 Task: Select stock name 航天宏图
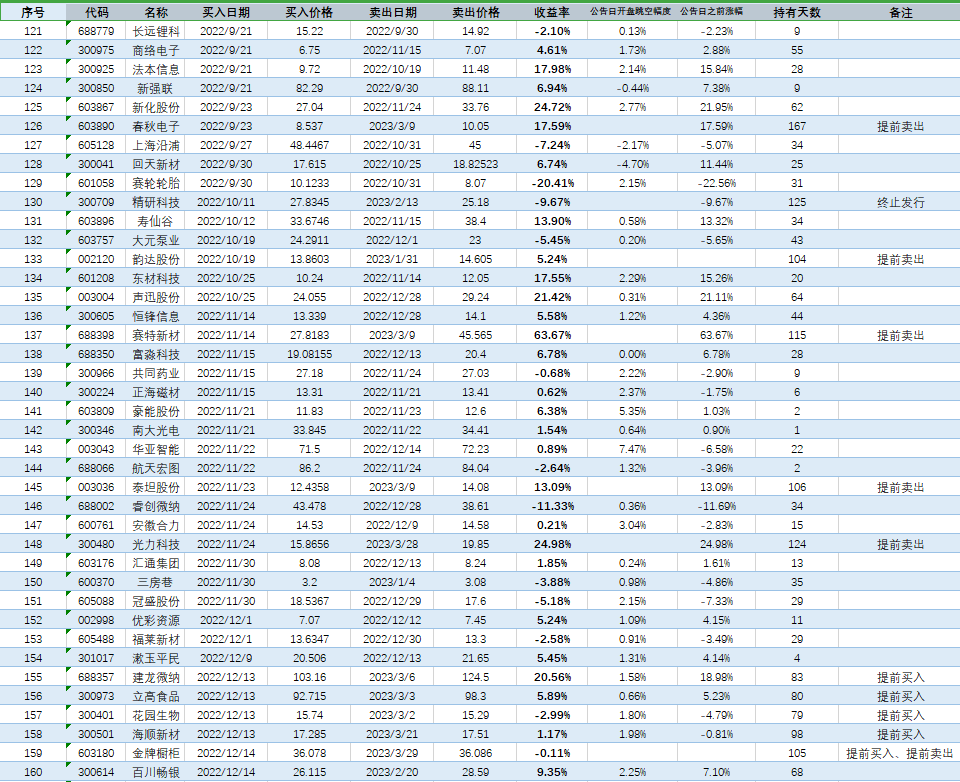coord(156,468)
